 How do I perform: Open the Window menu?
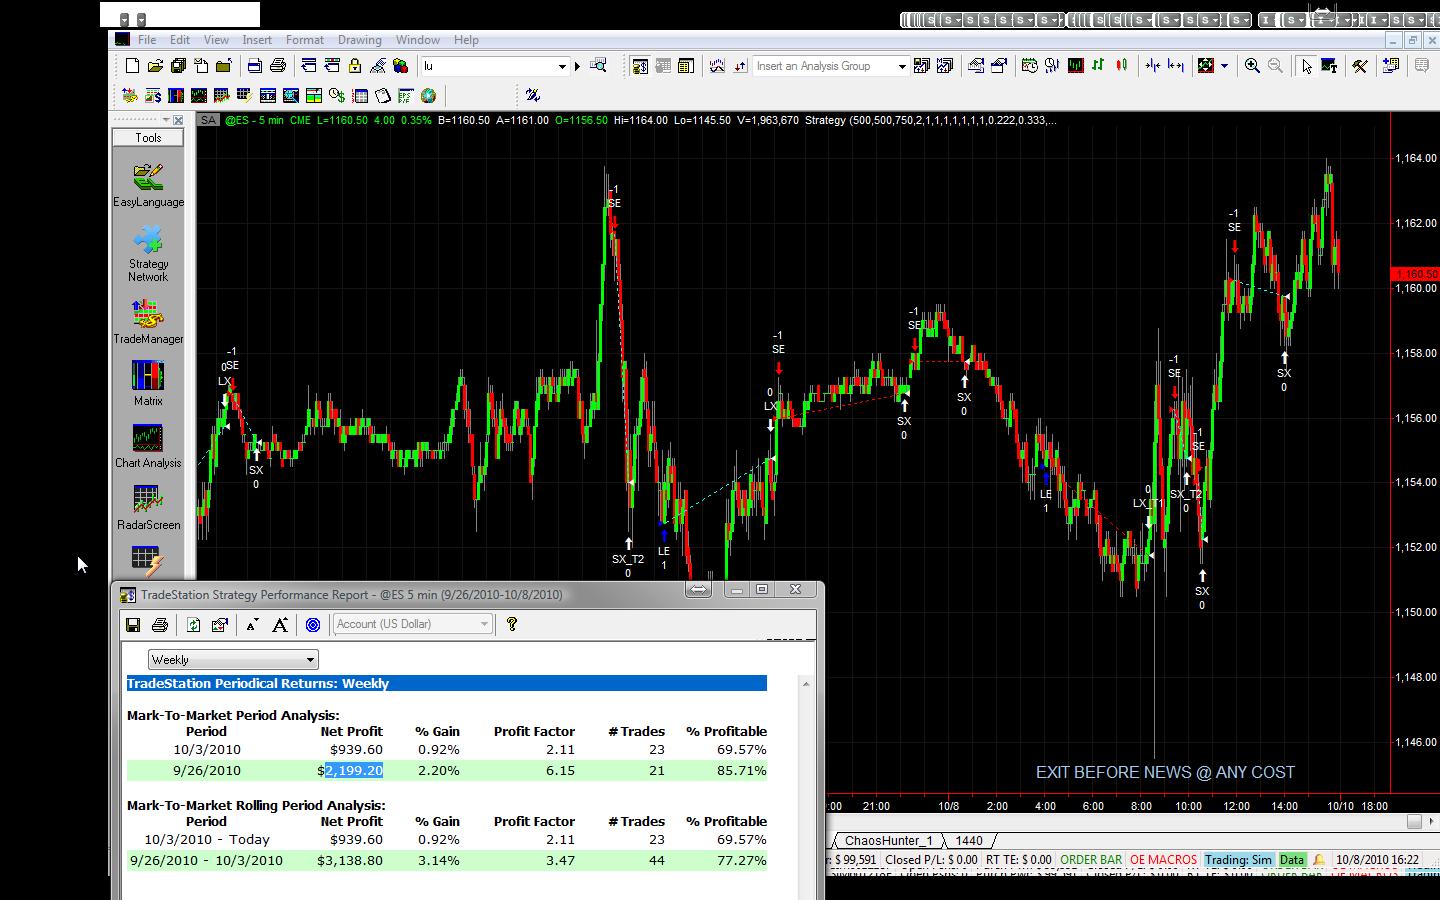coord(417,40)
